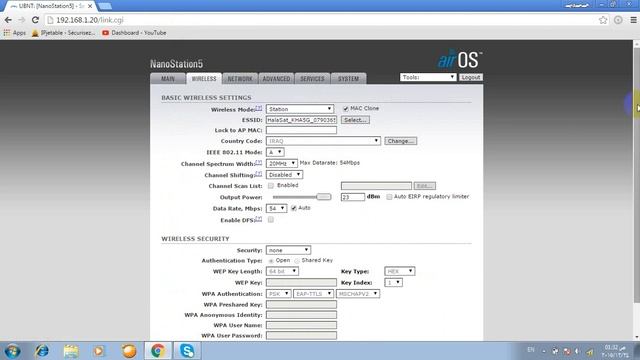The height and width of the screenshot is (360, 640).
Task: Open Channel Shifting help icon
Action: point(259,174)
